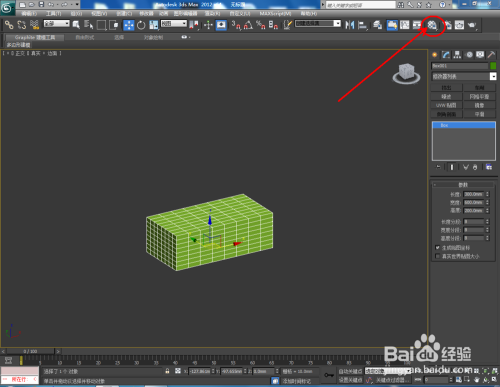Click the Auto Key button
The image size is (500, 387).
point(350,371)
